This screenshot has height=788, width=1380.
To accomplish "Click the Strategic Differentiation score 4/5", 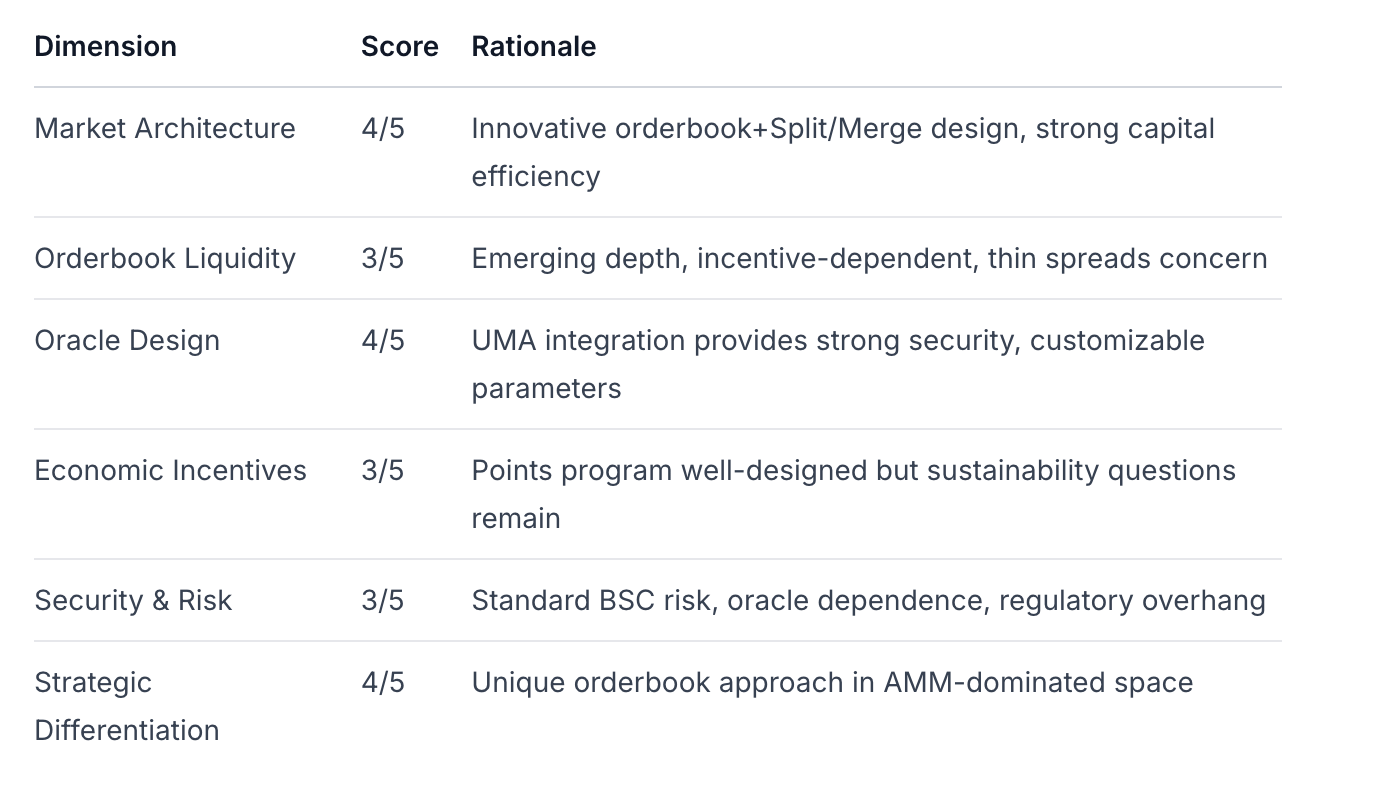I will 383,683.
